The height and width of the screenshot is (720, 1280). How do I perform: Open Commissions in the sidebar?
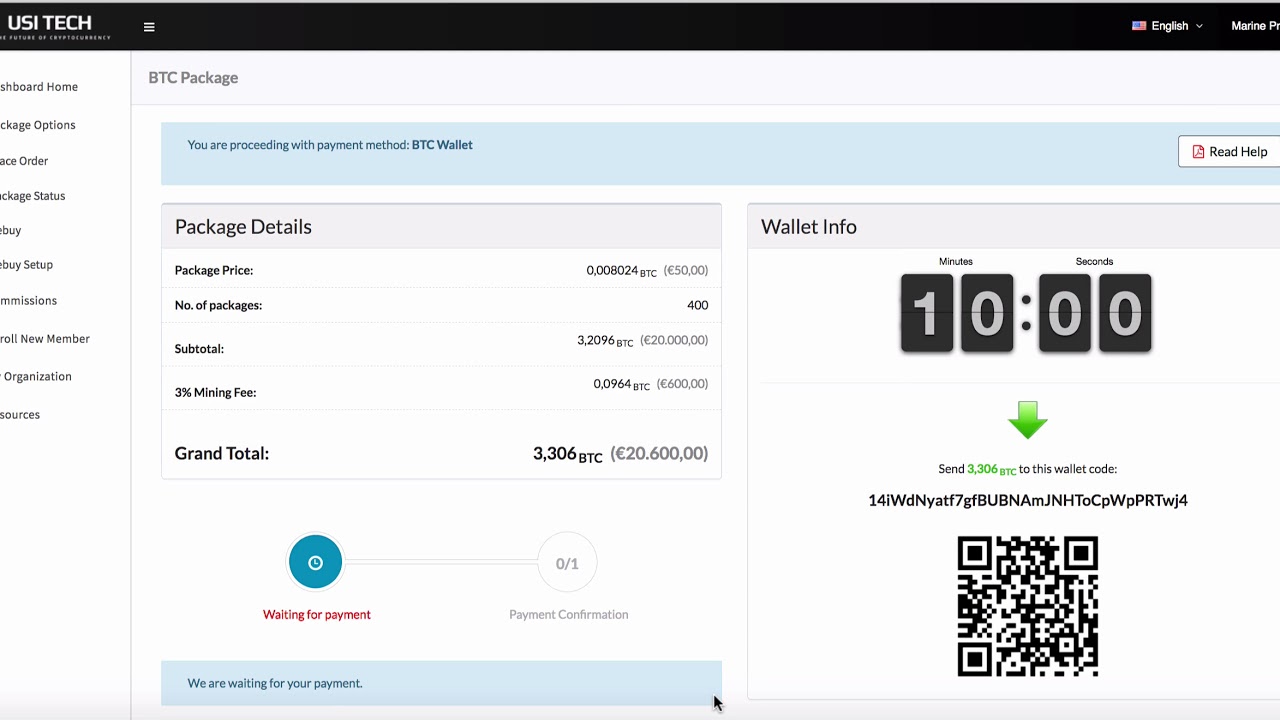(x=29, y=301)
